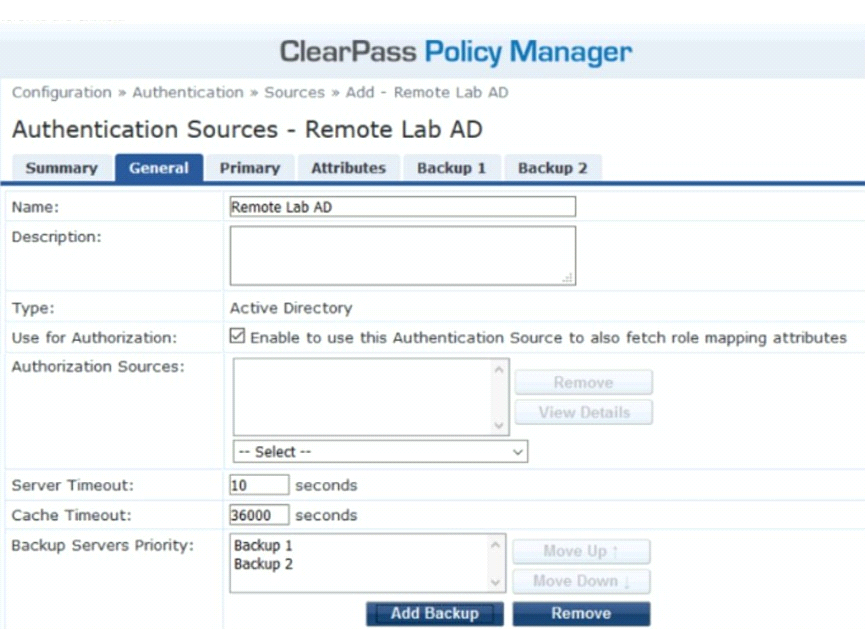Click the Add Backup button
Screen dimensions: 865x629
tap(435, 614)
